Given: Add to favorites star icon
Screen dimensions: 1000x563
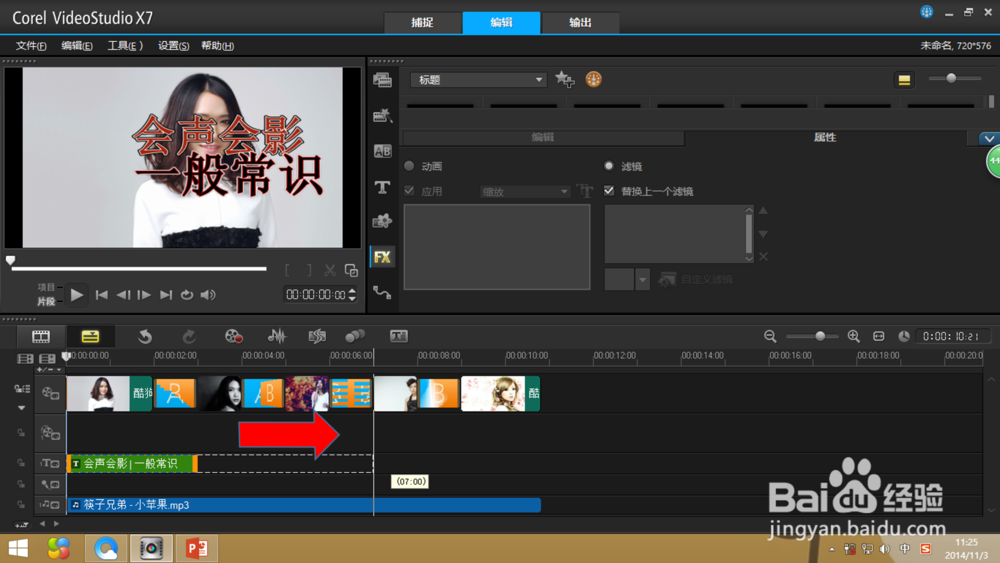Looking at the screenshot, I should 564,79.
